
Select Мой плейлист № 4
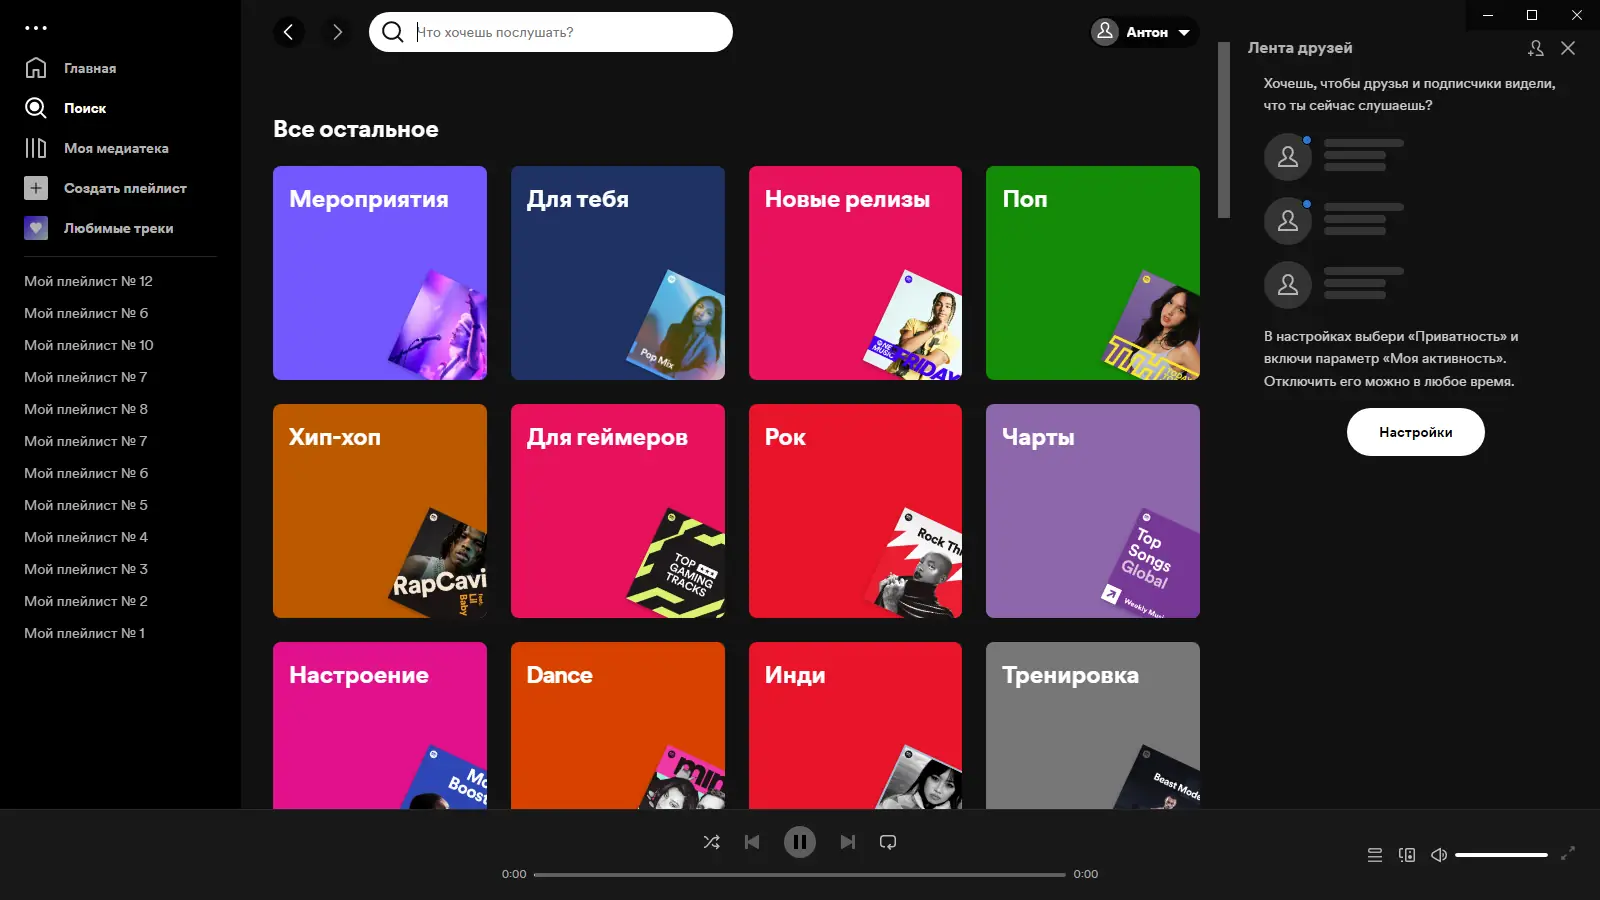pyautogui.click(x=86, y=537)
